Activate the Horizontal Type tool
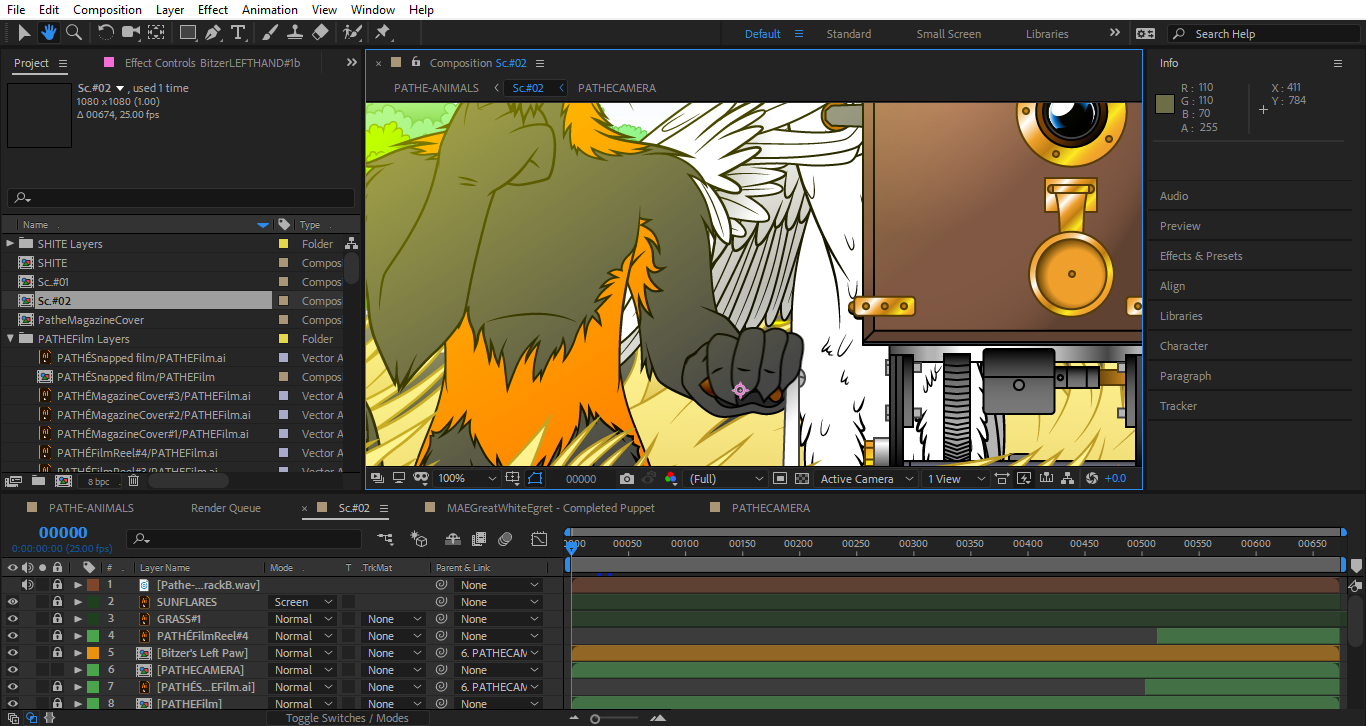 (238, 33)
